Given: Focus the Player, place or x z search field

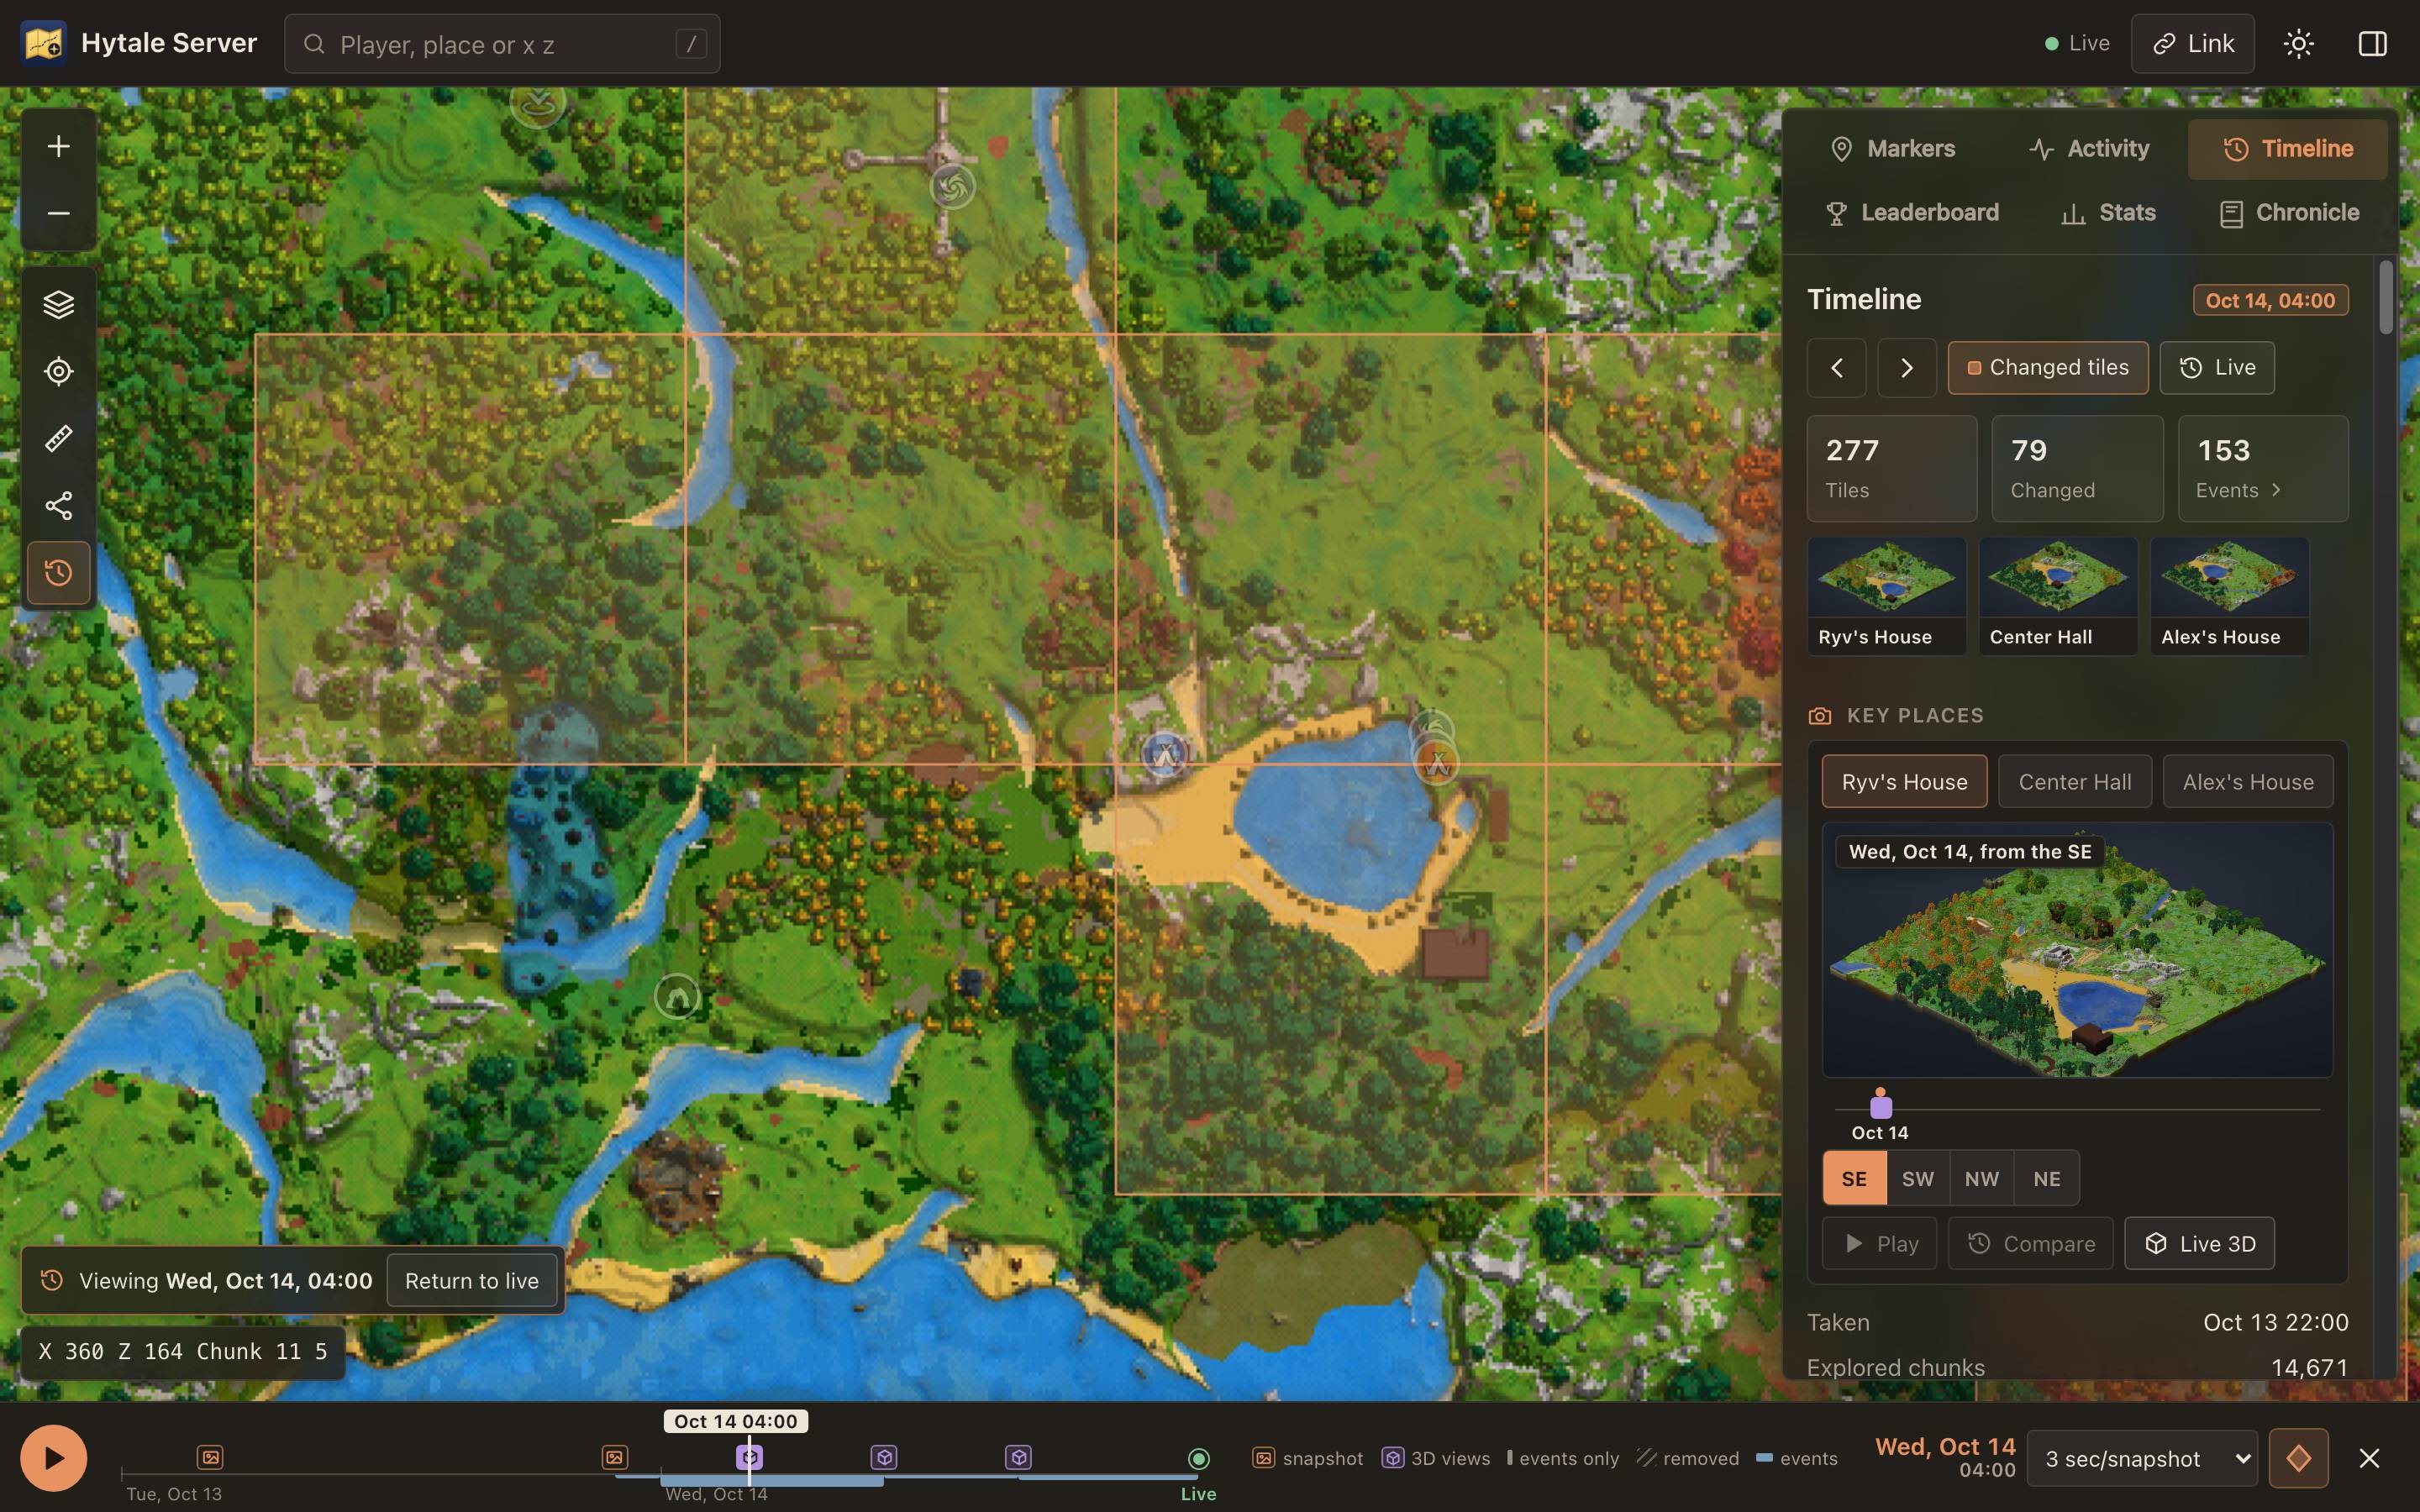Looking at the screenshot, I should (x=502, y=44).
